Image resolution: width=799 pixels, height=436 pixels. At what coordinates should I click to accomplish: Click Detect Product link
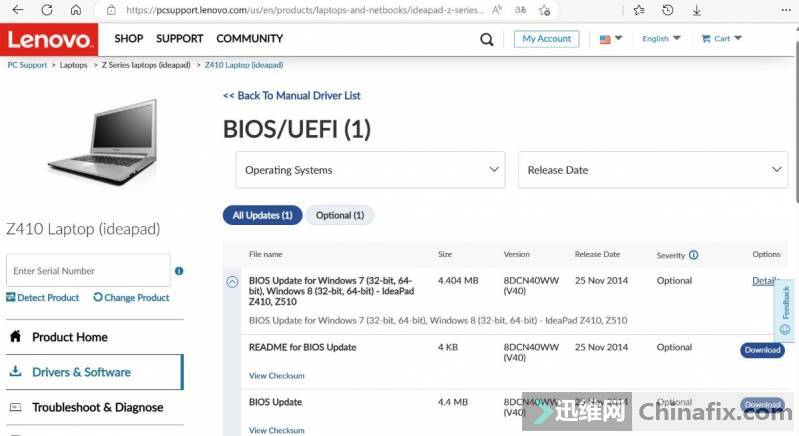pyautogui.click(x=43, y=297)
